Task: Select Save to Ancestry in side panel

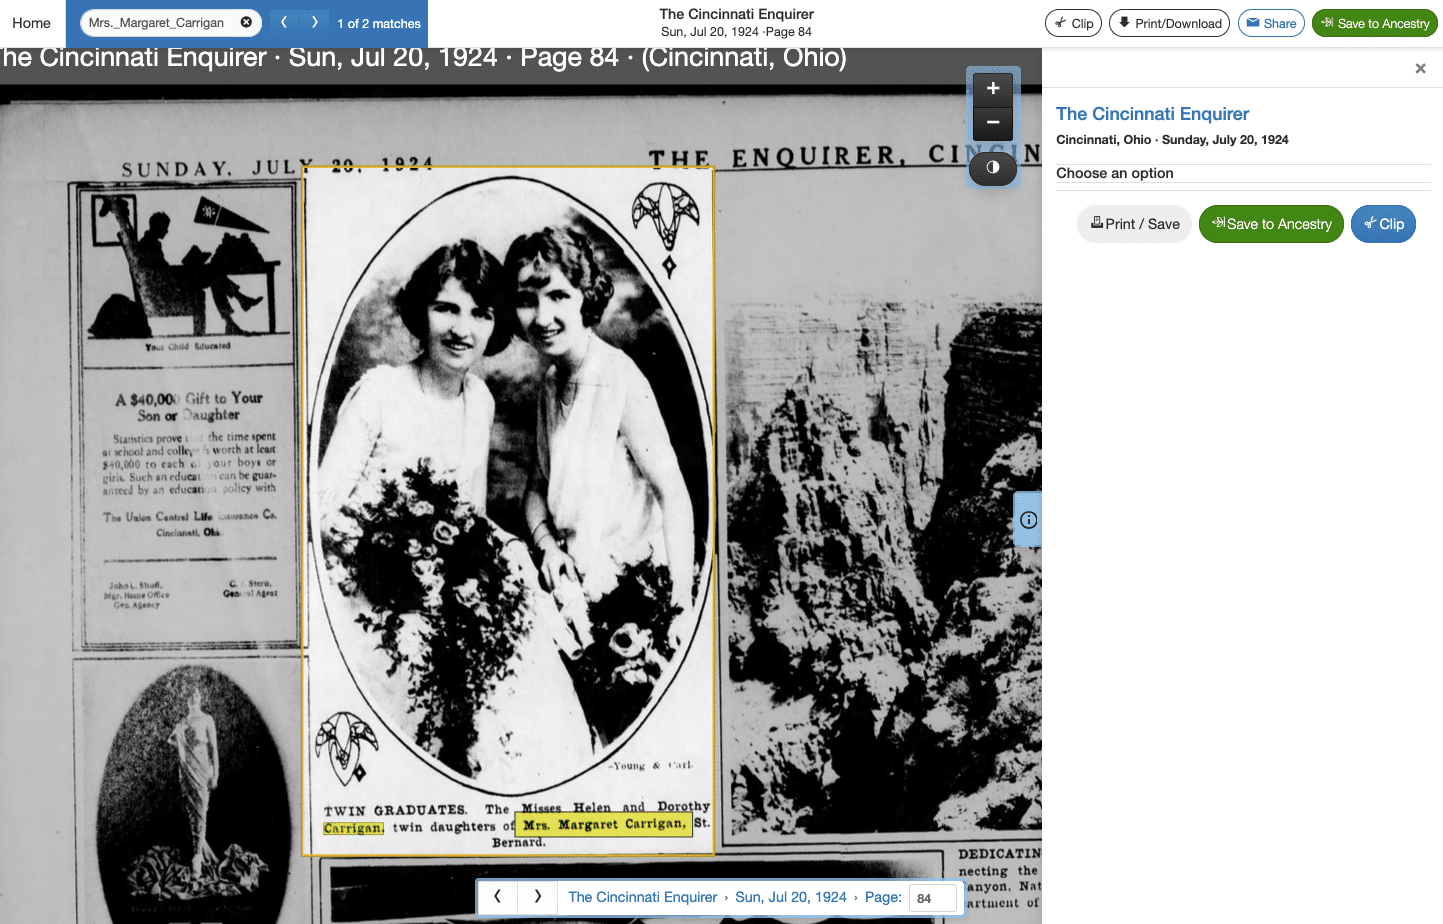Action: 1271,224
